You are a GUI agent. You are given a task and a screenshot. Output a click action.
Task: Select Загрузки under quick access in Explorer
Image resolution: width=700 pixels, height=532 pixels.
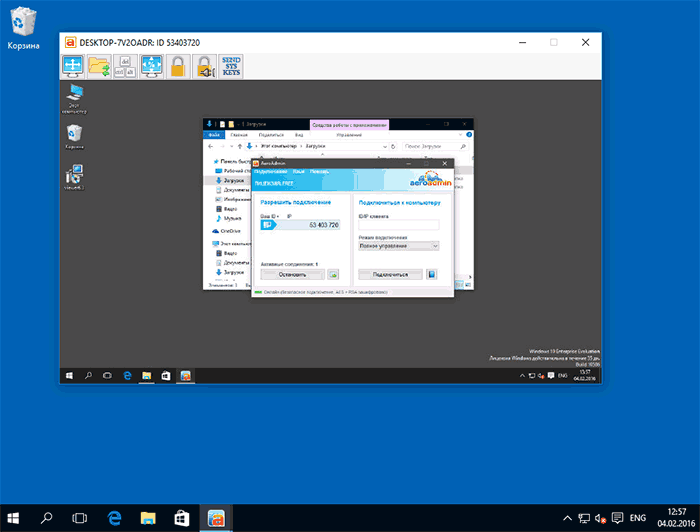click(229, 181)
